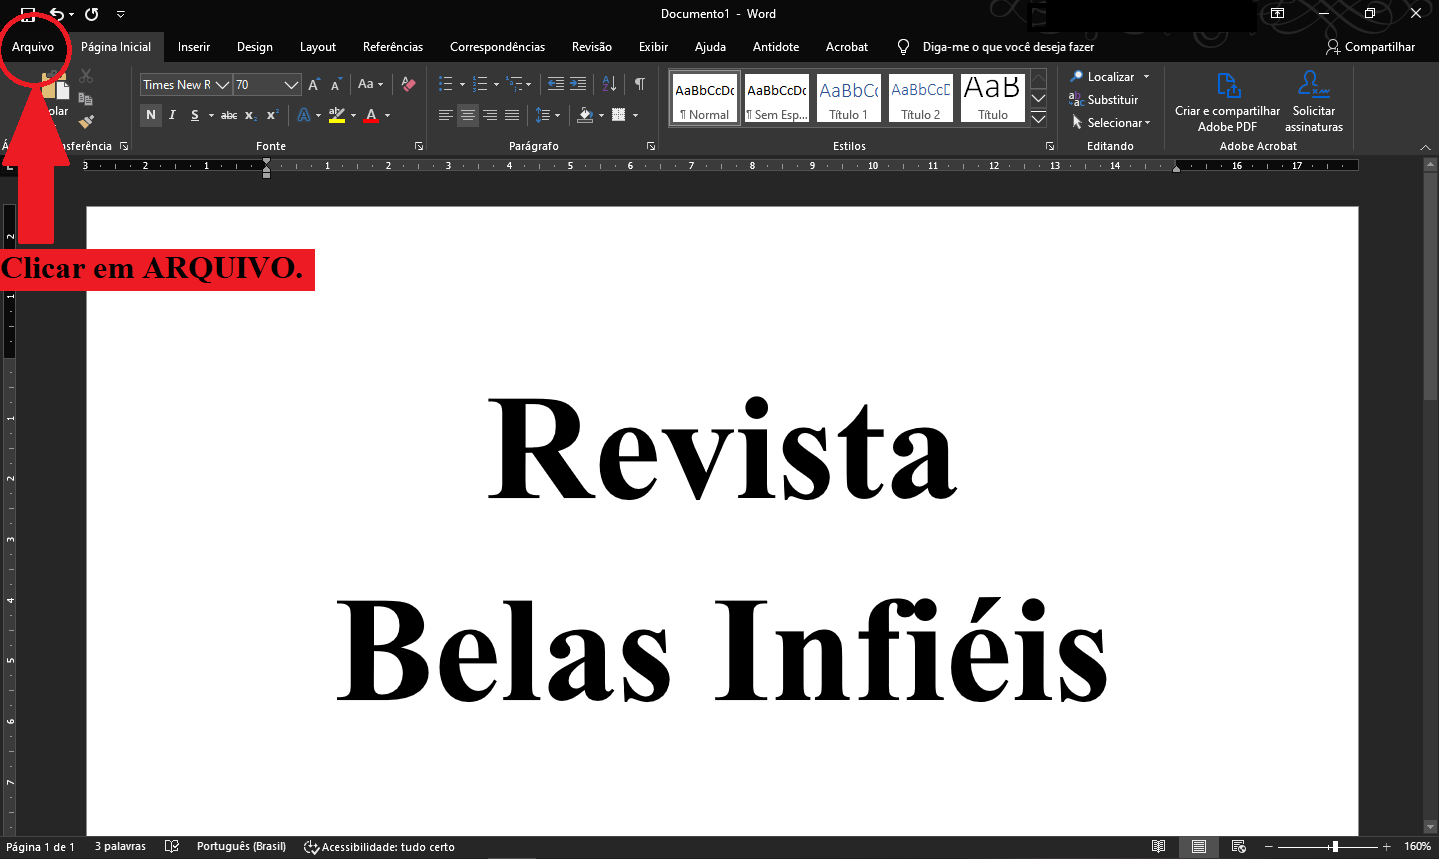Open the font size dropdown showing 70
The image size is (1439, 859).
[x=291, y=85]
